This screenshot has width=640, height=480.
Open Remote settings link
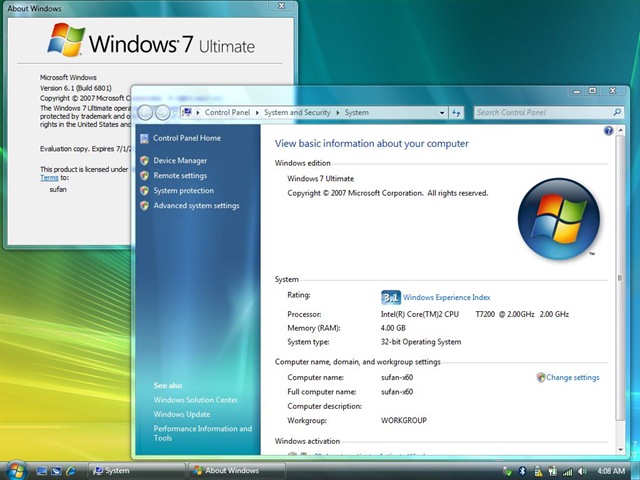(x=180, y=176)
